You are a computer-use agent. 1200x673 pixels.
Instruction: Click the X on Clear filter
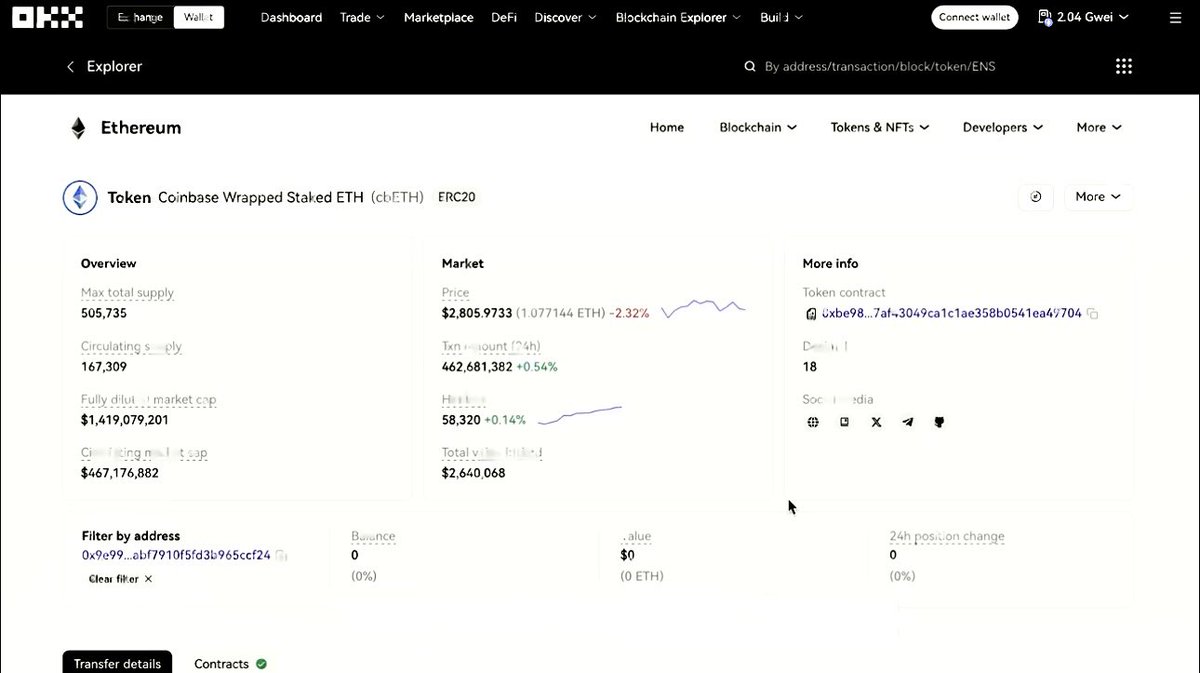click(x=148, y=579)
